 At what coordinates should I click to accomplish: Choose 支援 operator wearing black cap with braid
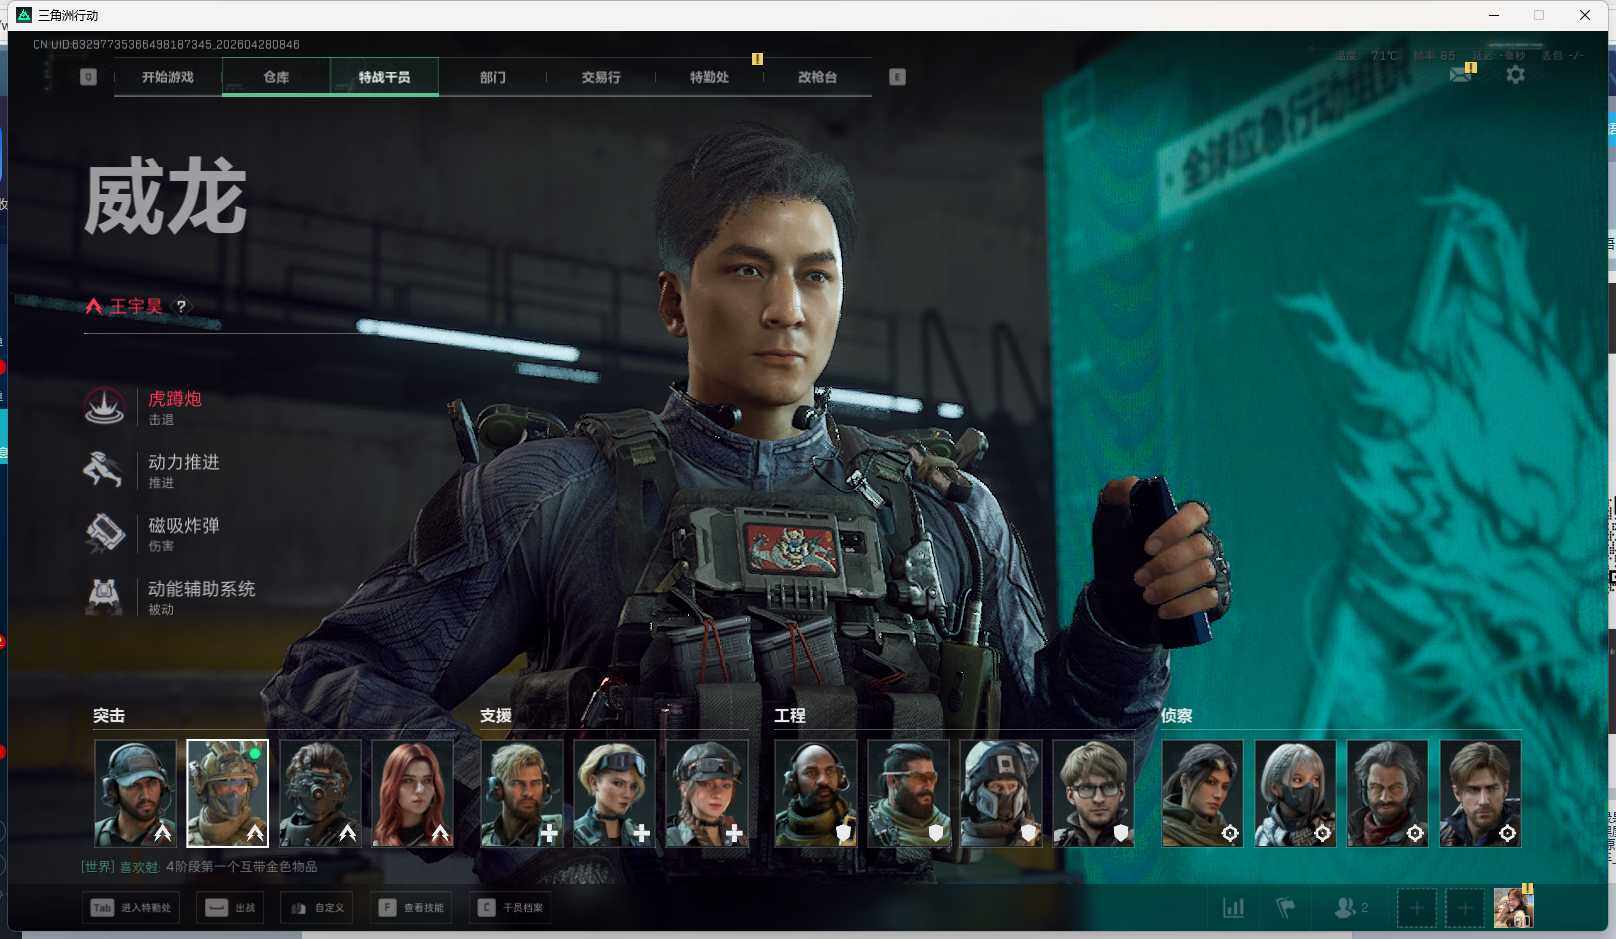pyautogui.click(x=707, y=793)
